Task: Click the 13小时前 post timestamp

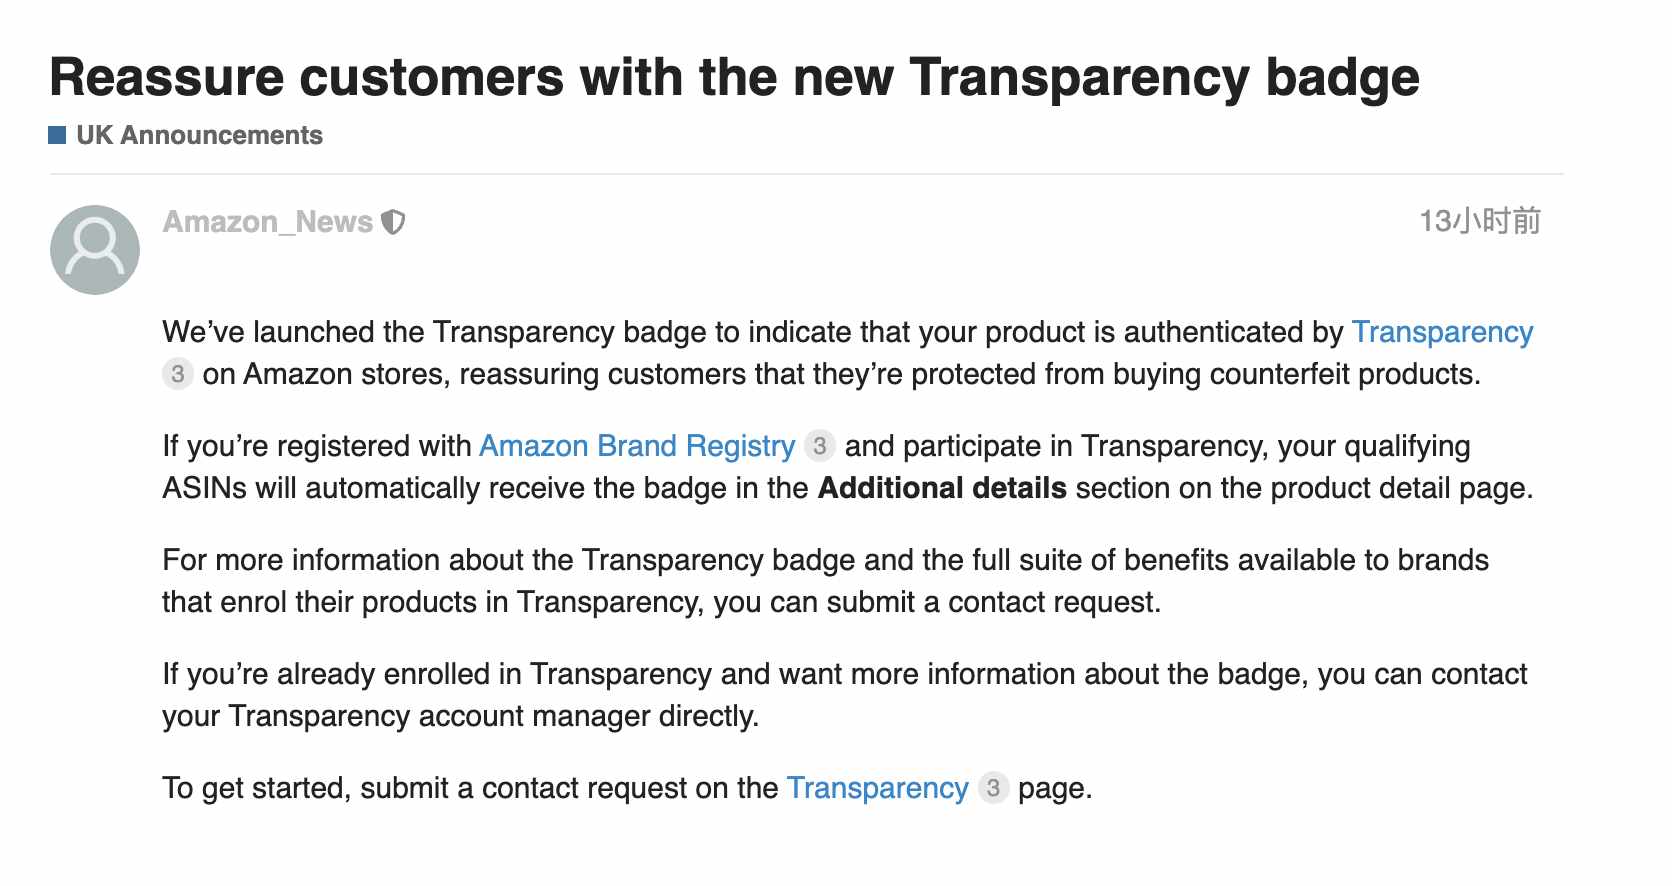Action: [x=1480, y=221]
